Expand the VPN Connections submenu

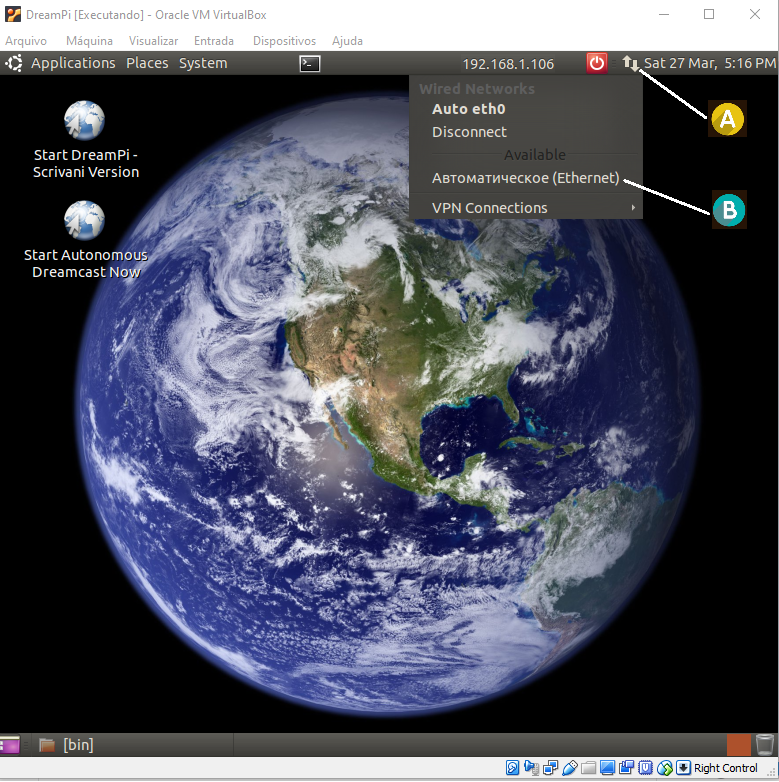pyautogui.click(x=526, y=207)
